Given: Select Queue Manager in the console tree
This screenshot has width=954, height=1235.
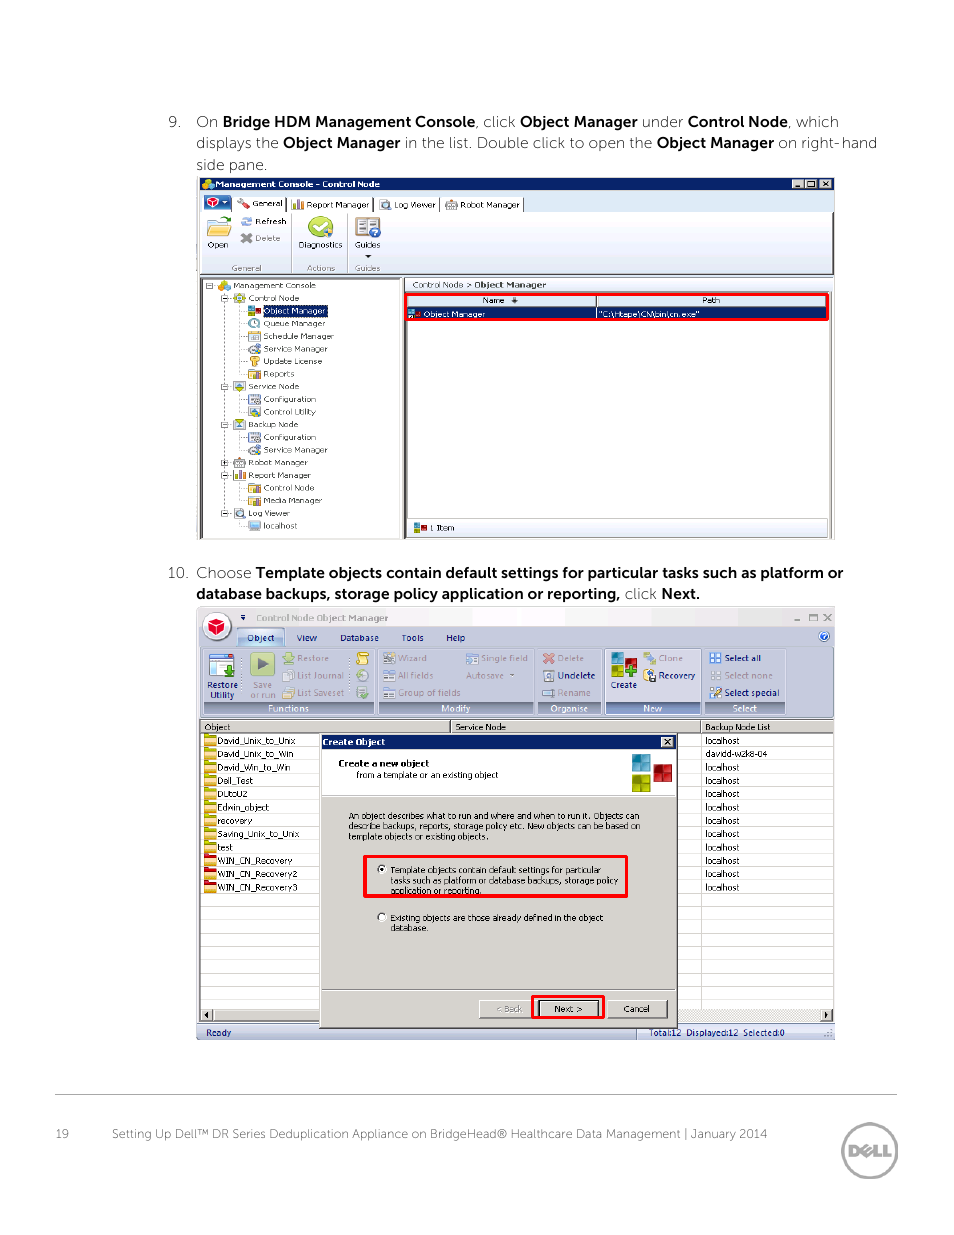Looking at the screenshot, I should pyautogui.click(x=294, y=324).
